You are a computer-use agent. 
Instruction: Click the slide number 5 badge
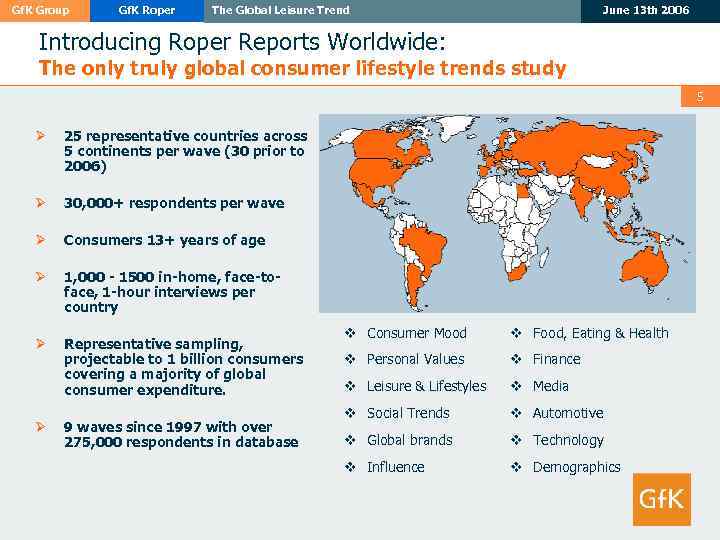click(700, 96)
